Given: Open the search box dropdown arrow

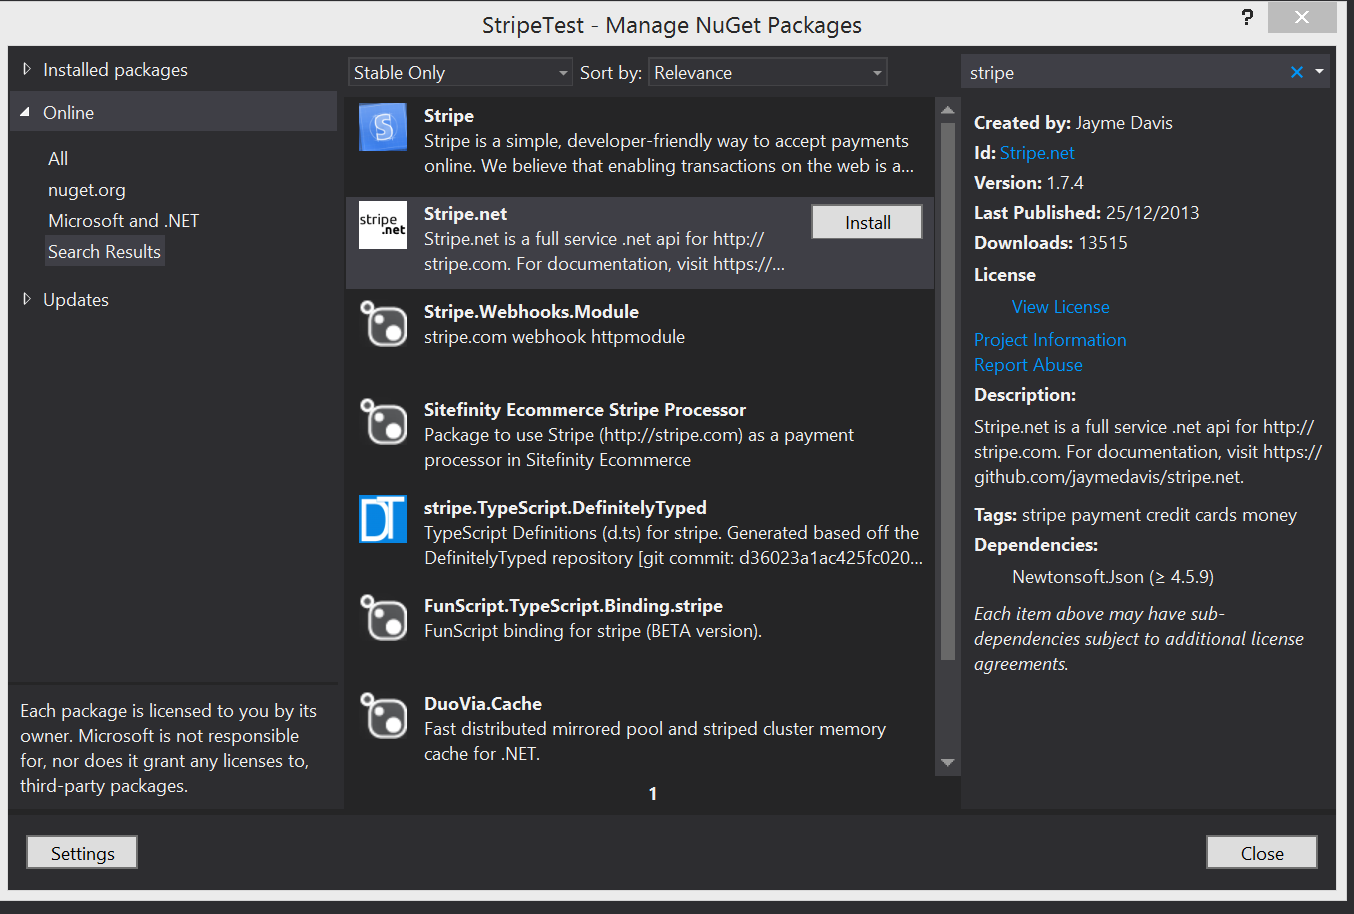Looking at the screenshot, I should 1319,72.
